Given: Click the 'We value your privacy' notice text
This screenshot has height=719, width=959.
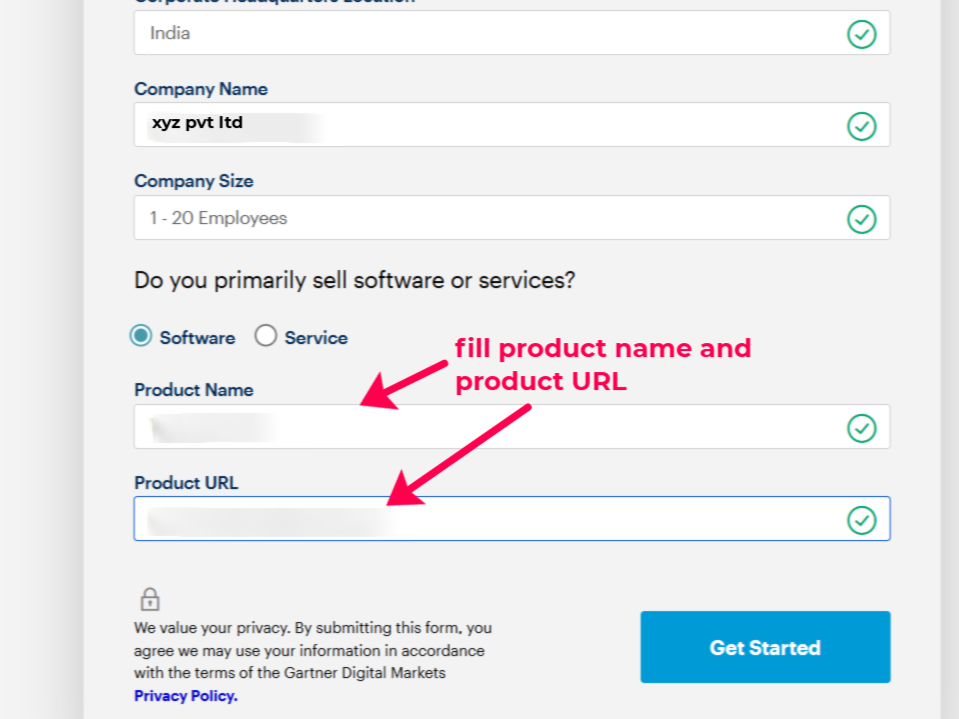Looking at the screenshot, I should click(x=313, y=651).
